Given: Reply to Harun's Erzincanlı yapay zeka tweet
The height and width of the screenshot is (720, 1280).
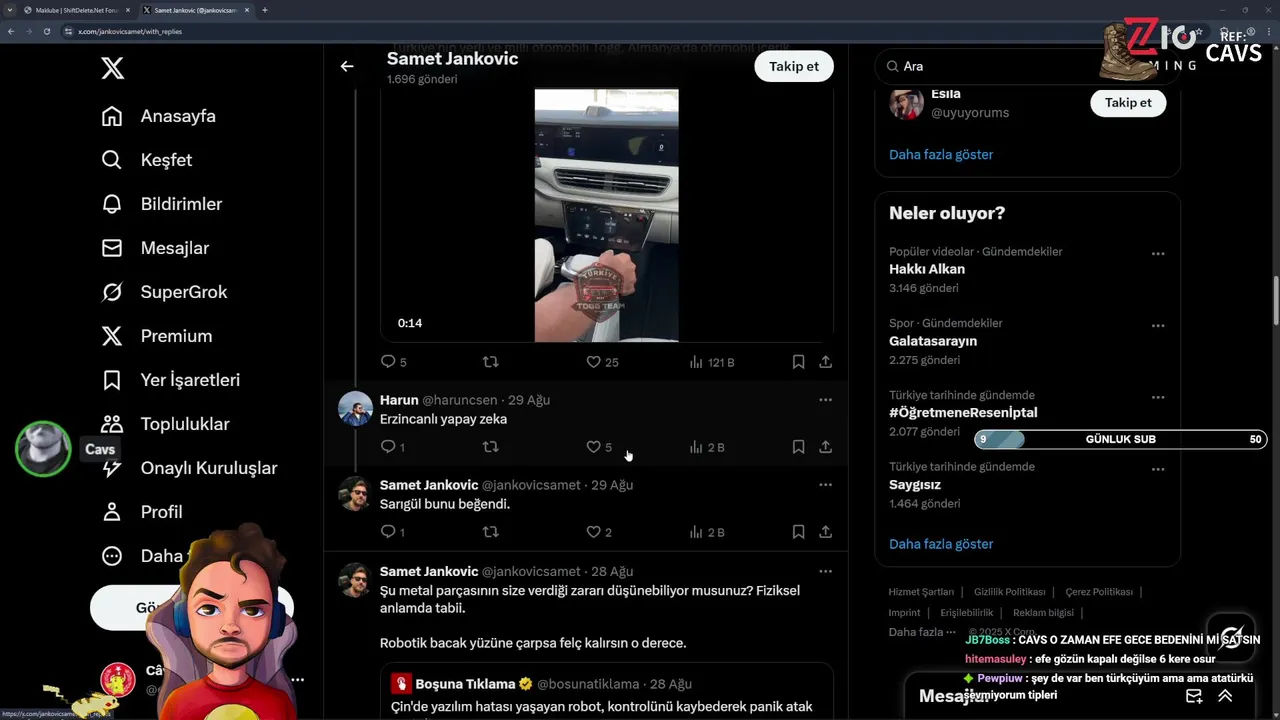Looking at the screenshot, I should click(393, 447).
